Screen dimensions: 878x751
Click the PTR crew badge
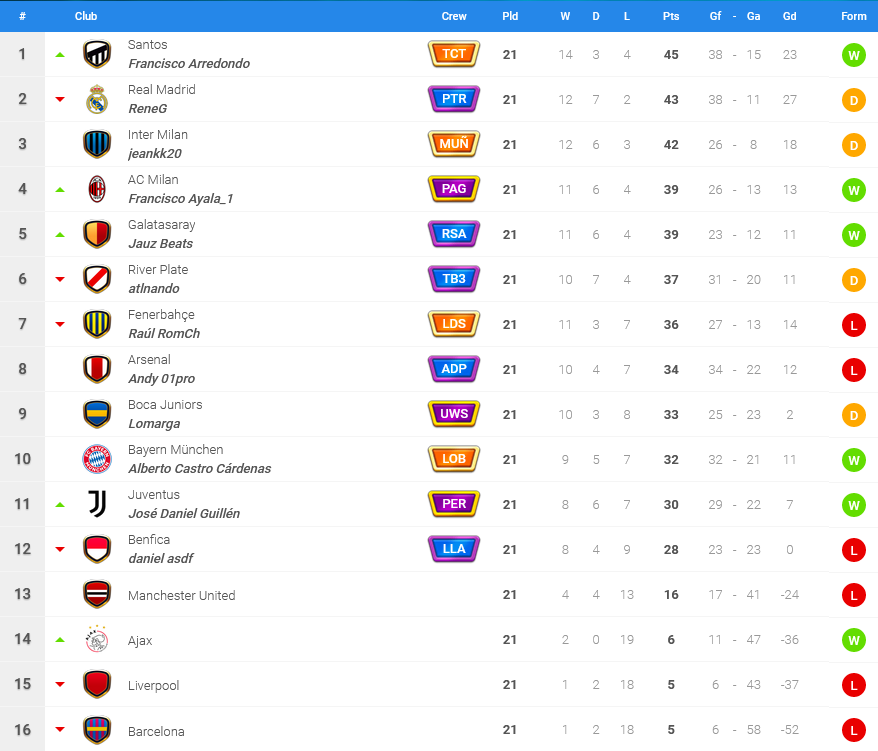[x=454, y=99]
